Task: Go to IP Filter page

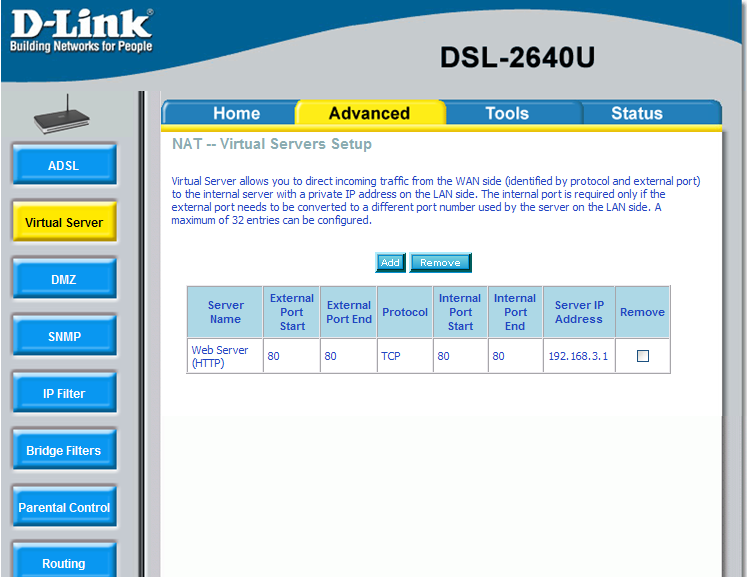Action: click(64, 393)
